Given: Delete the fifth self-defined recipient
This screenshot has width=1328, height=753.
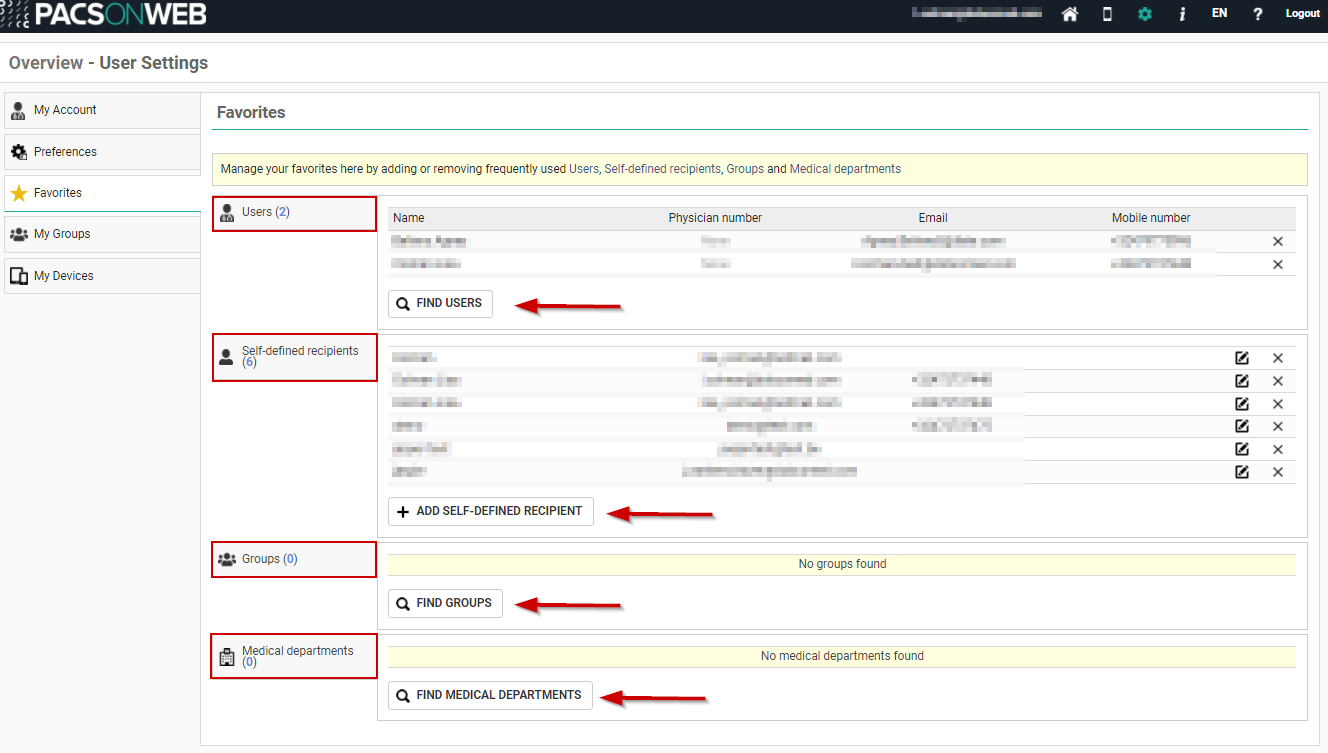Looking at the screenshot, I should coord(1277,449).
